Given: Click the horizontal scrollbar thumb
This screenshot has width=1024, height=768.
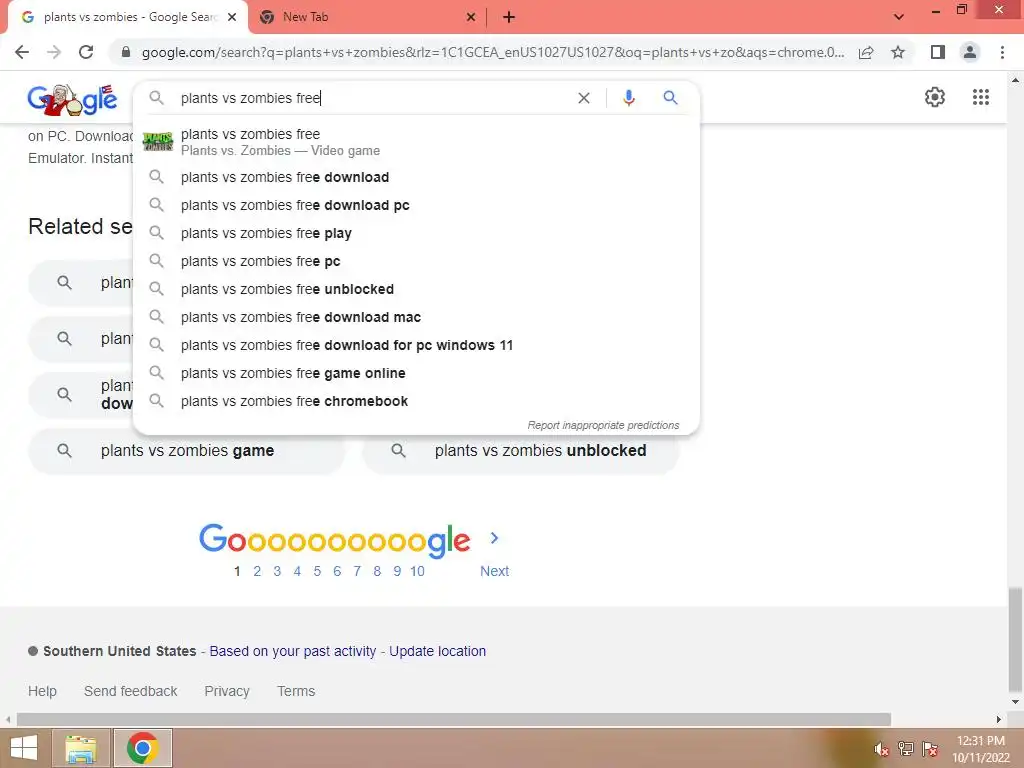Looking at the screenshot, I should (454, 720).
